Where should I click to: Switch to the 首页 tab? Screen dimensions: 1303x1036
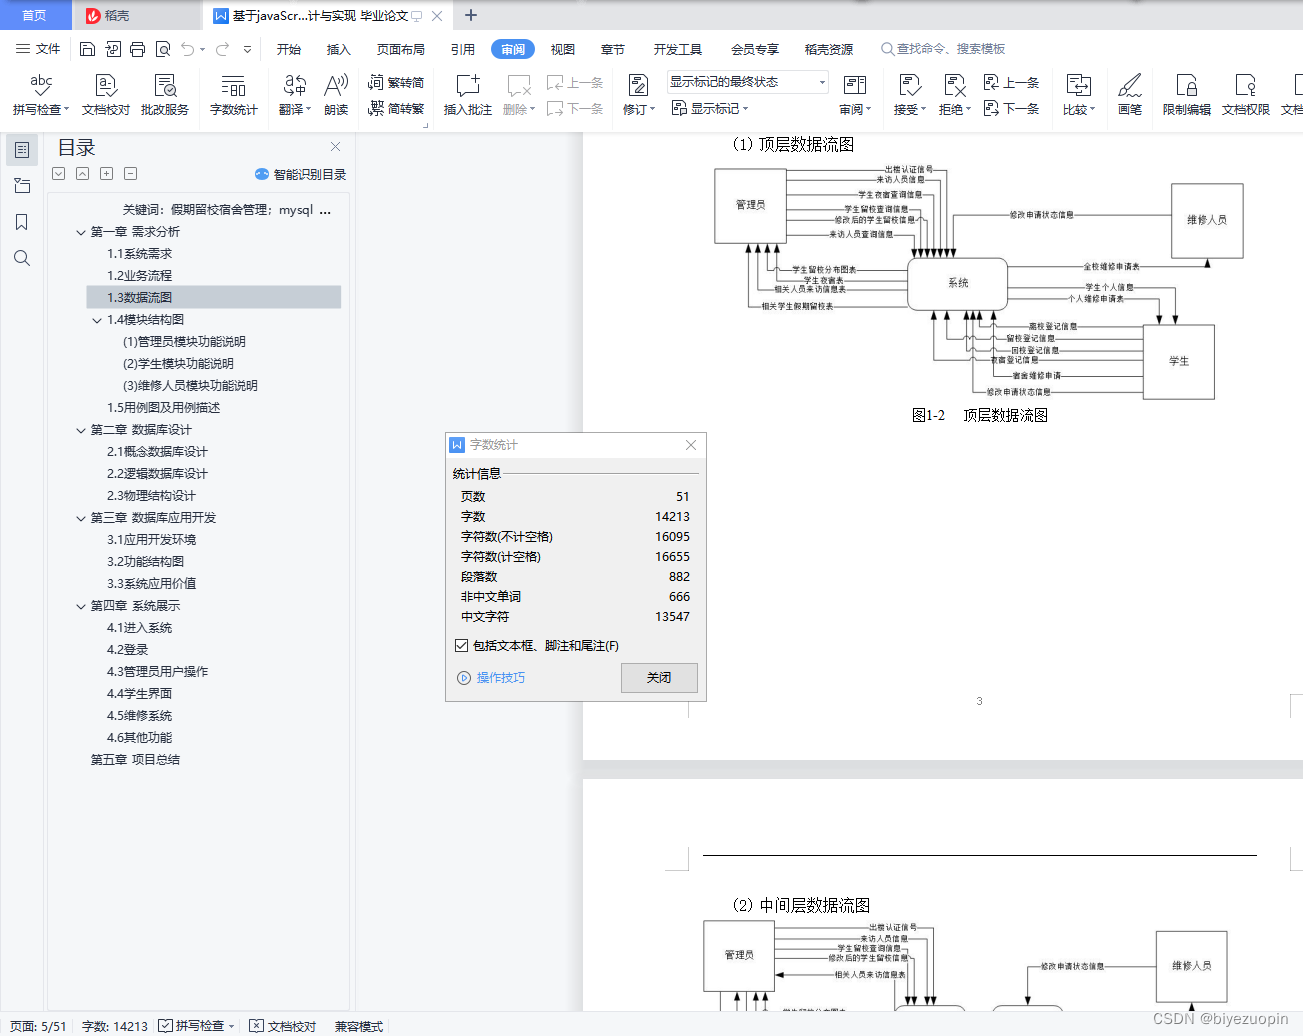tap(35, 15)
